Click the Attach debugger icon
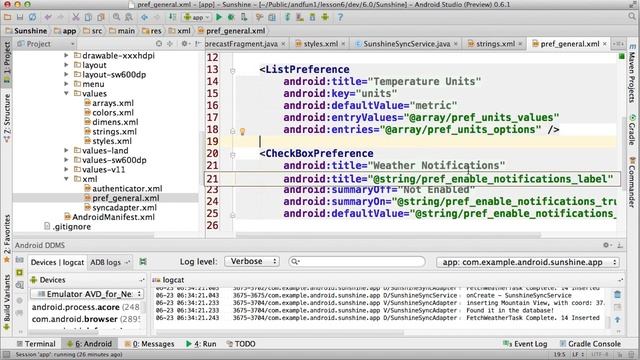This screenshot has width=640, height=360. coord(244,17)
